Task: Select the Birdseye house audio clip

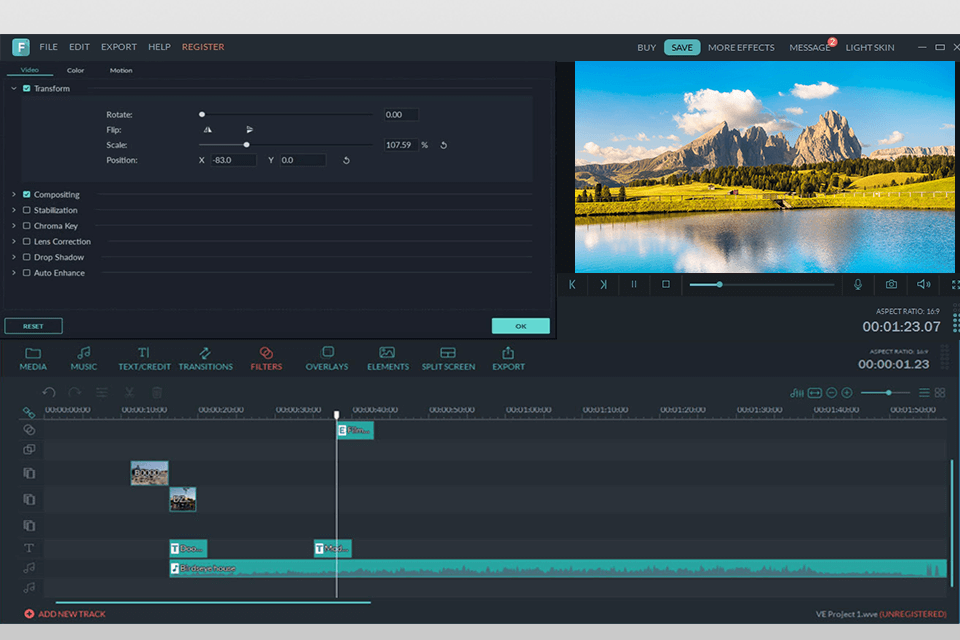Action: click(558, 568)
